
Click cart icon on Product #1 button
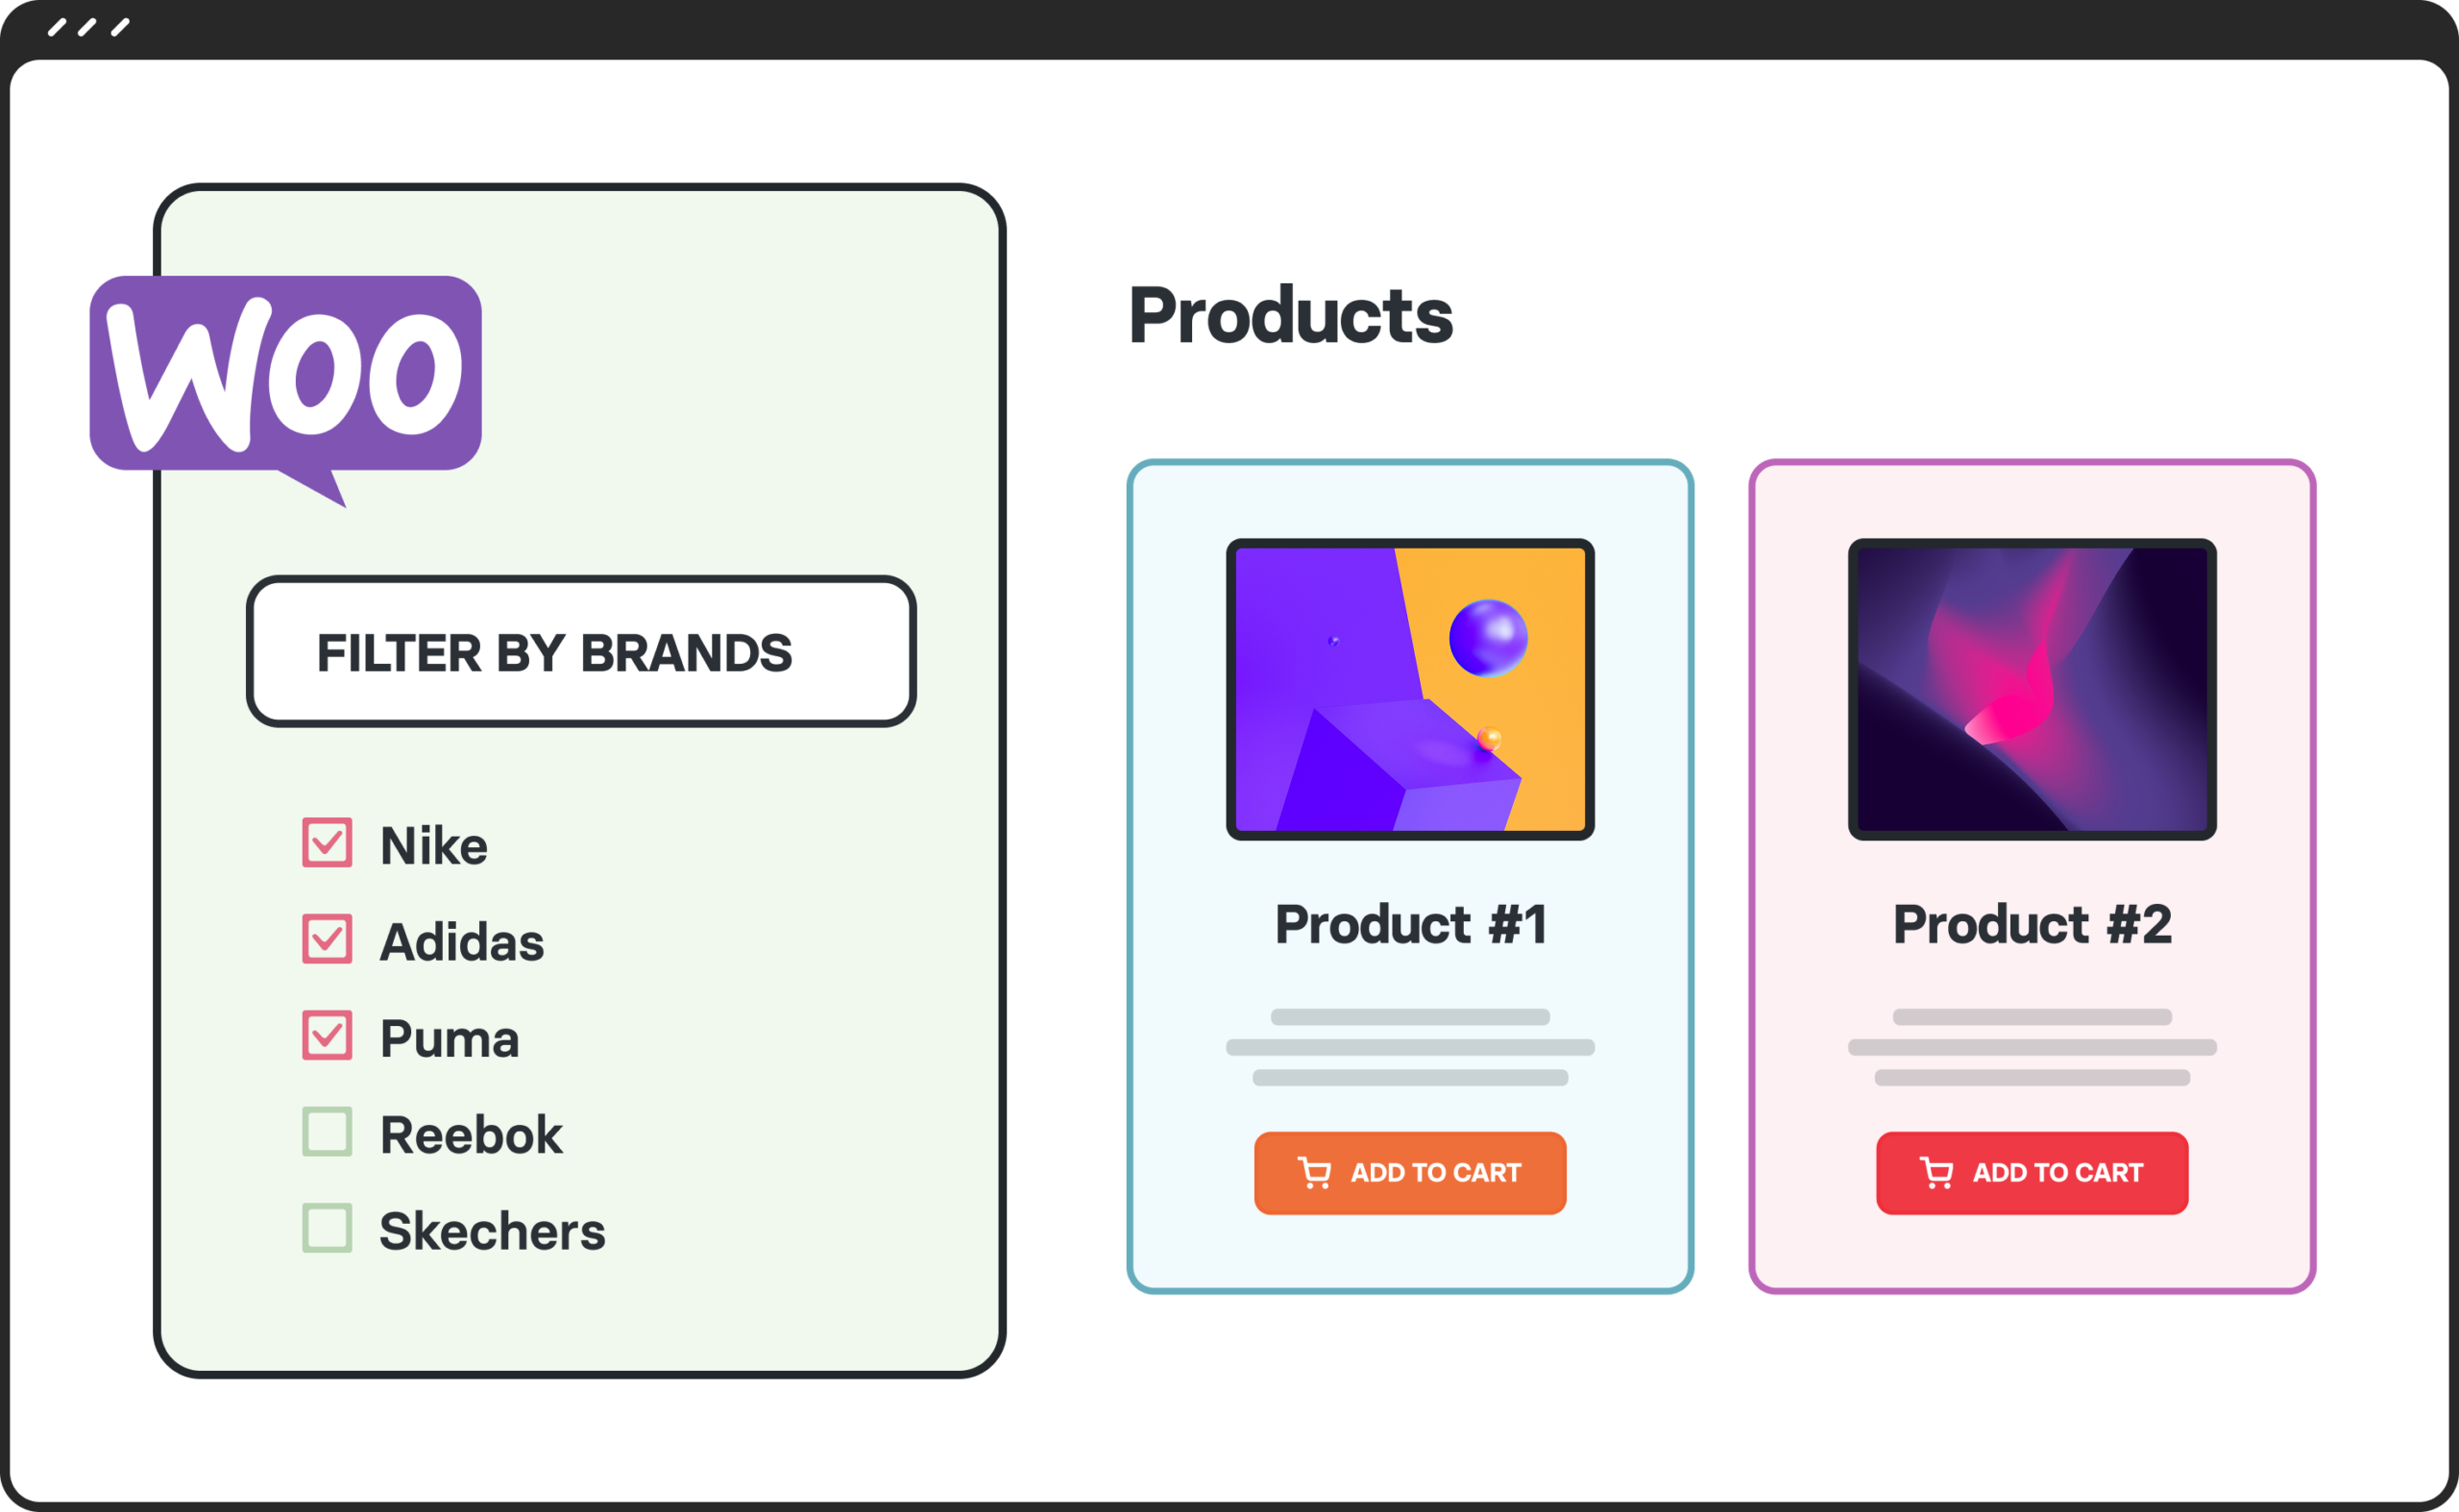pyautogui.click(x=1314, y=1172)
